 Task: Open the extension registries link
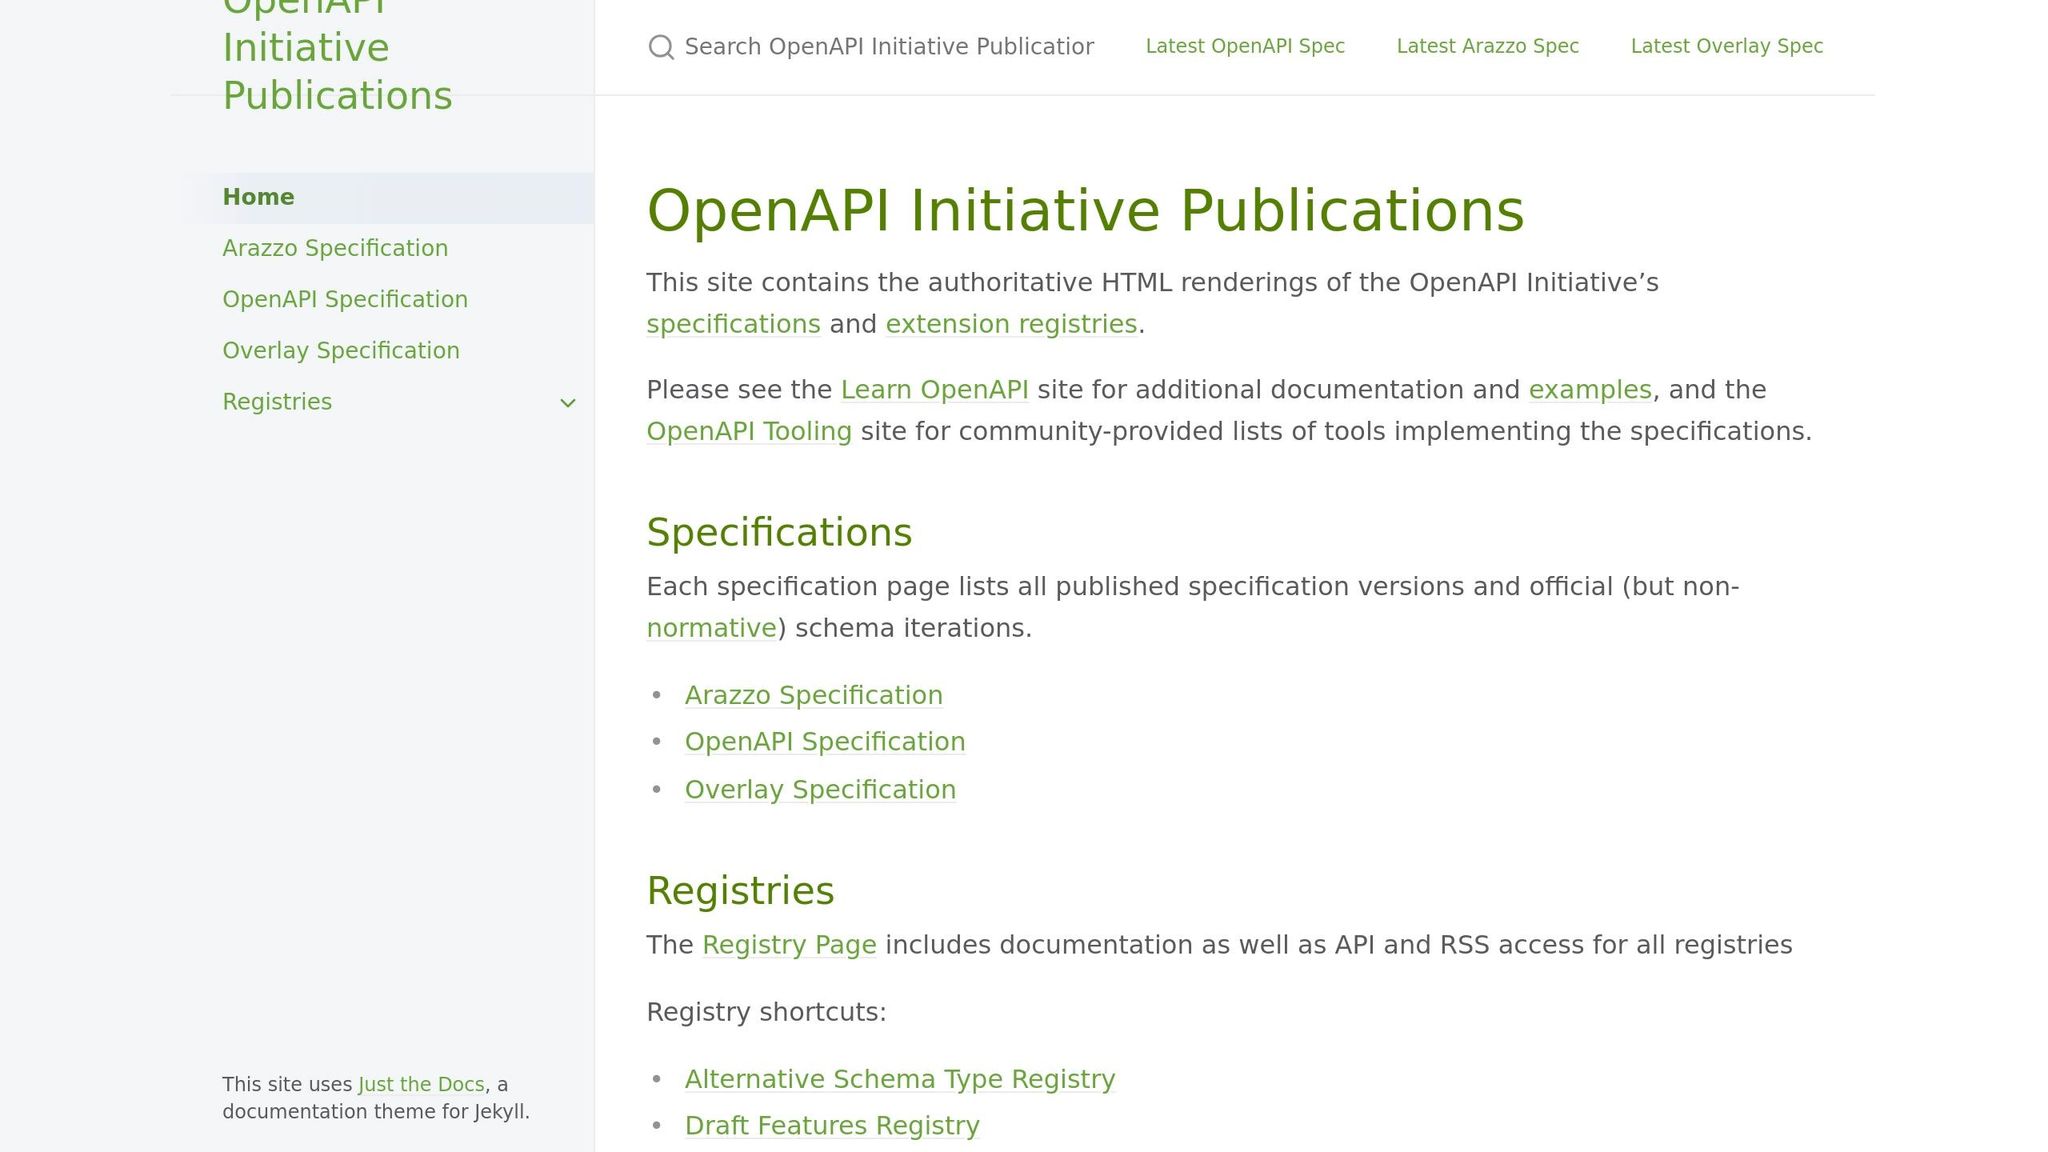pos(1011,324)
